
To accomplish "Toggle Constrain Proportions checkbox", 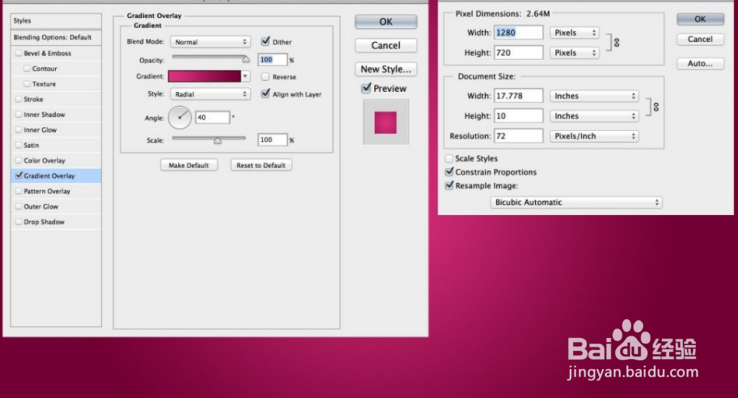I will [x=449, y=172].
